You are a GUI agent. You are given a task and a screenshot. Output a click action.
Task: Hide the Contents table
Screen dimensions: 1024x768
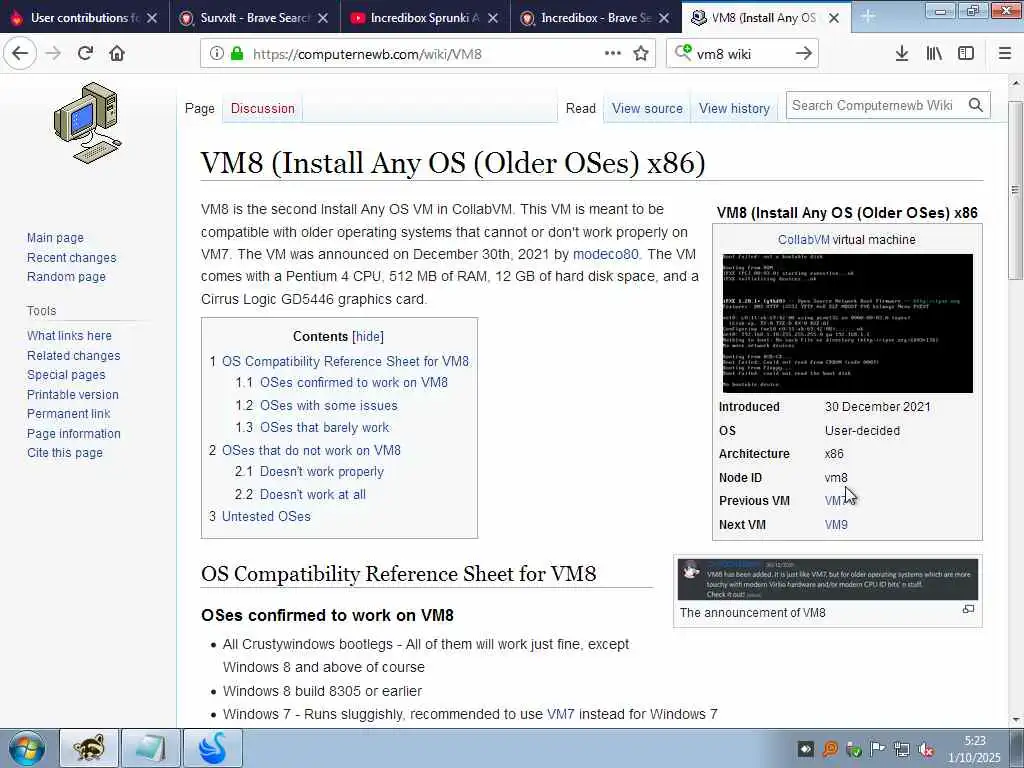(x=368, y=336)
